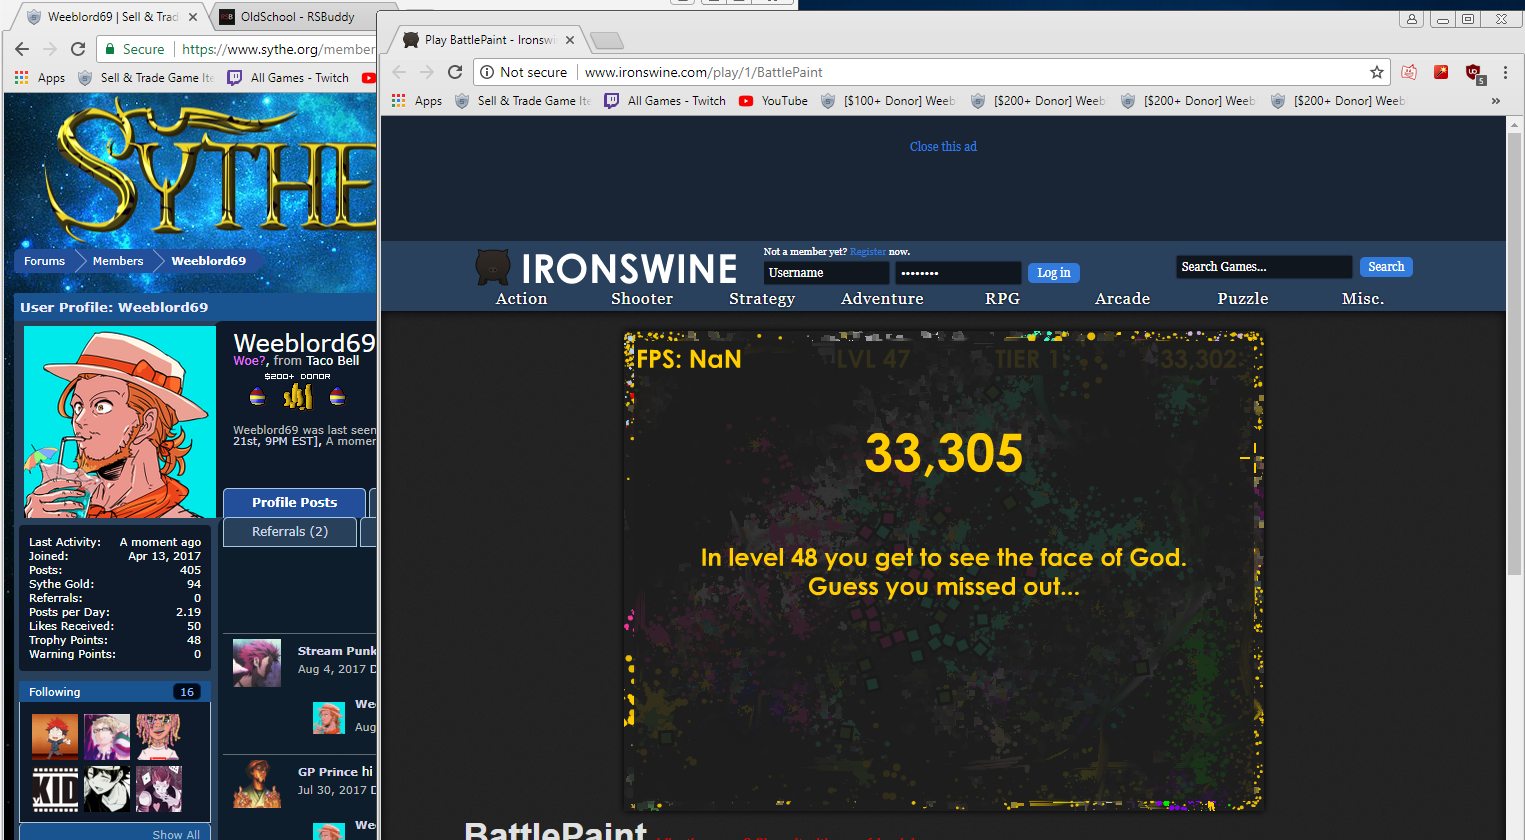Viewport: 1525px width, 840px height.
Task: Select the Profile Posts tab
Action: 294,502
